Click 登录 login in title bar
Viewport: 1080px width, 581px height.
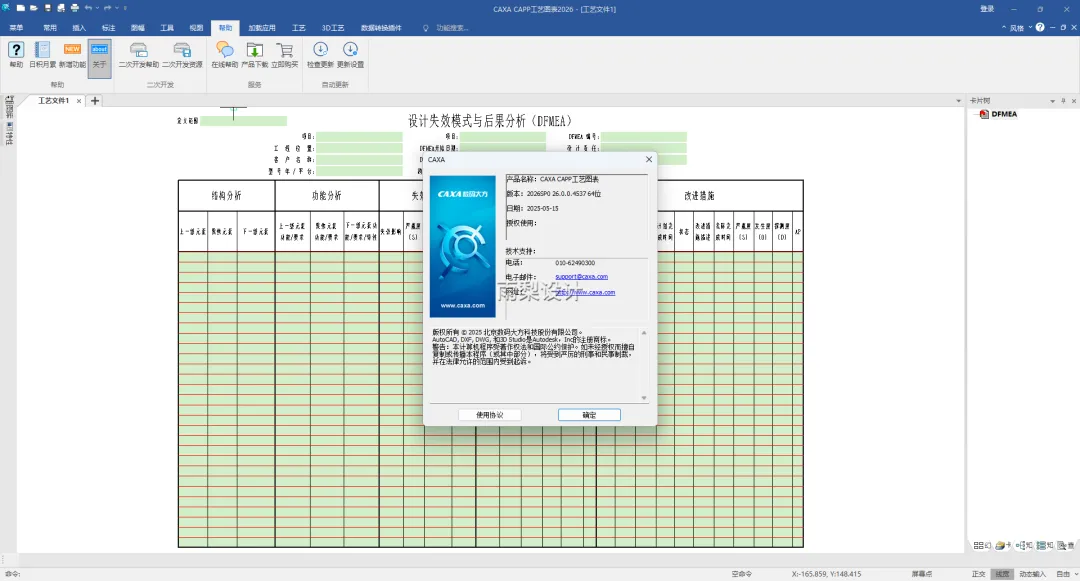click(x=987, y=9)
